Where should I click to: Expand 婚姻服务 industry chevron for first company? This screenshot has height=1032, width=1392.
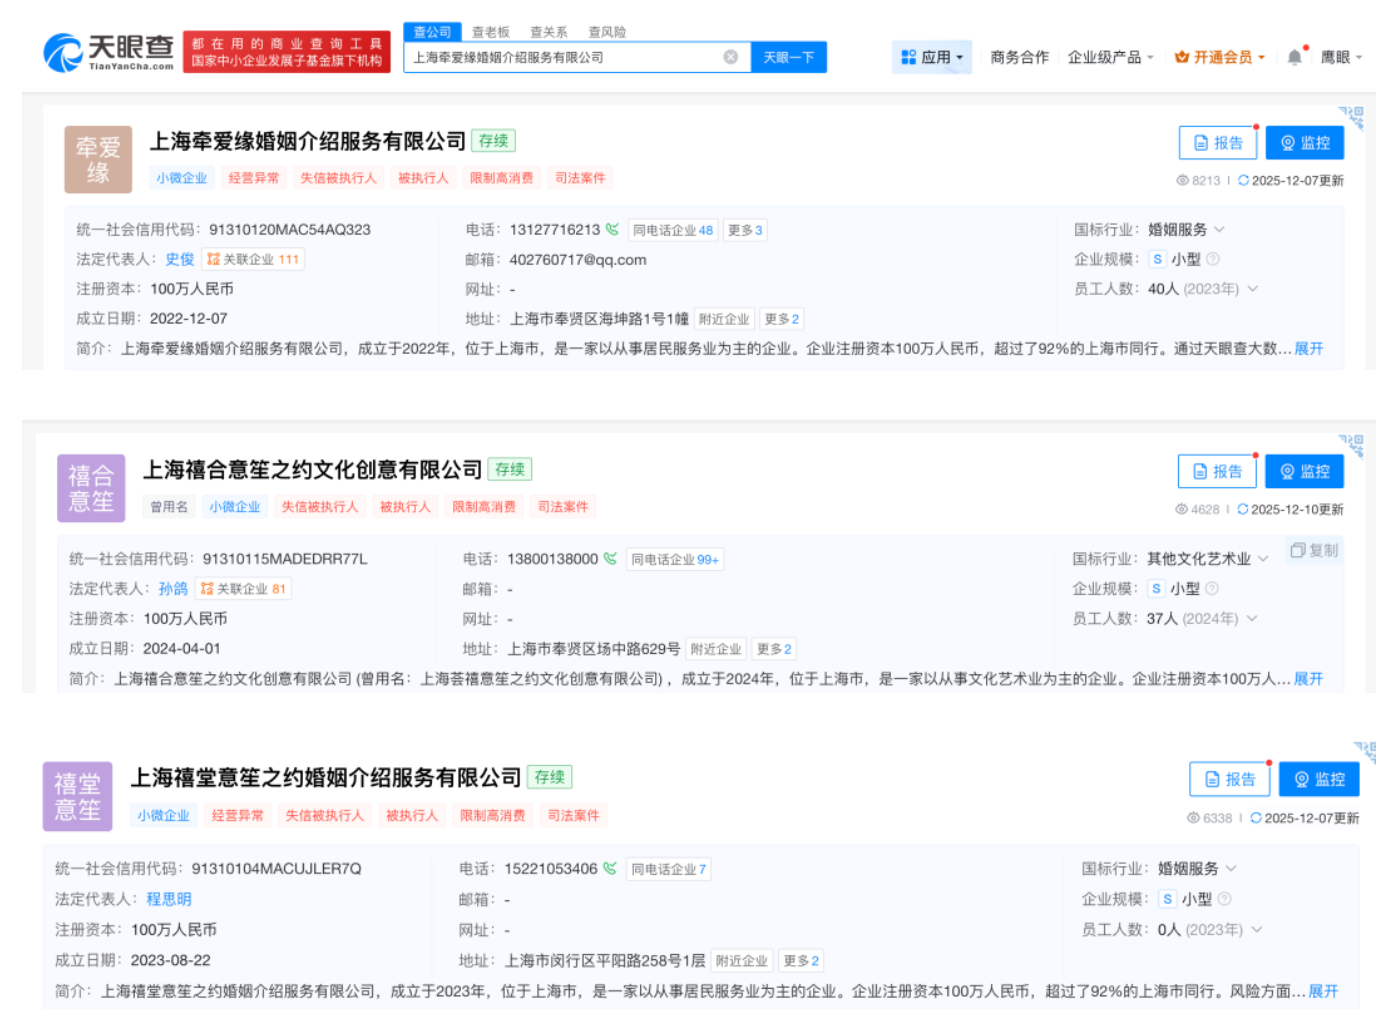point(1219,230)
